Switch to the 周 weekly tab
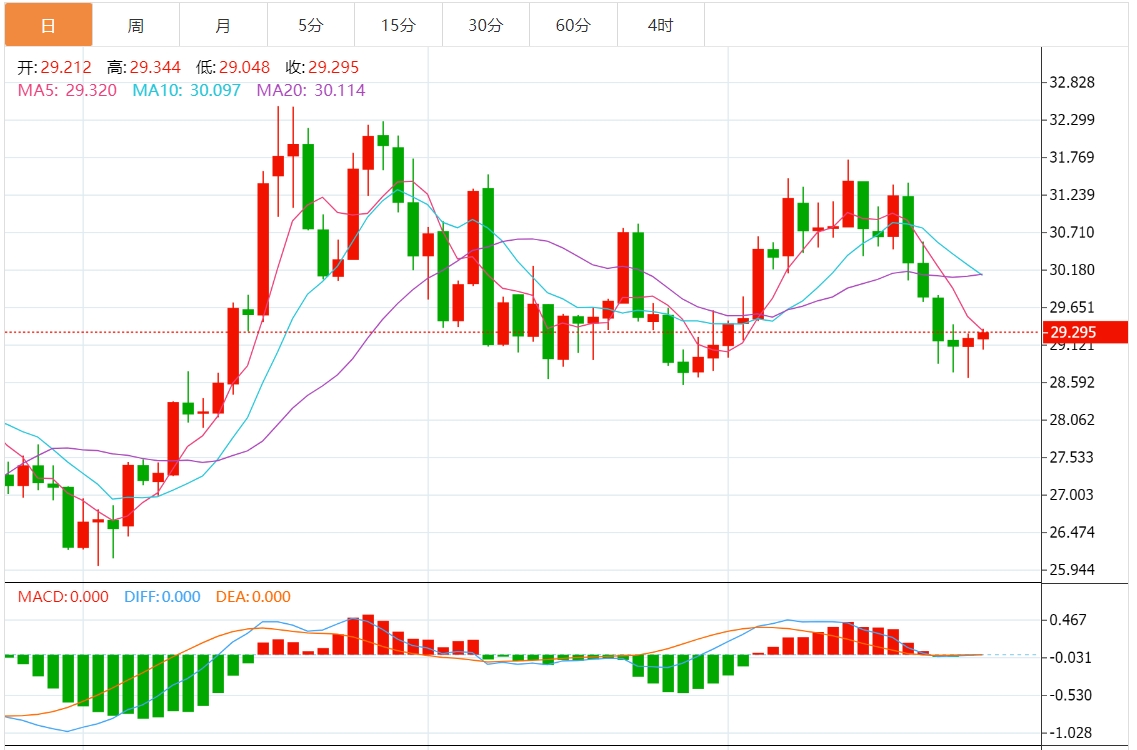Screen dimensions: 1137x750 (136, 25)
